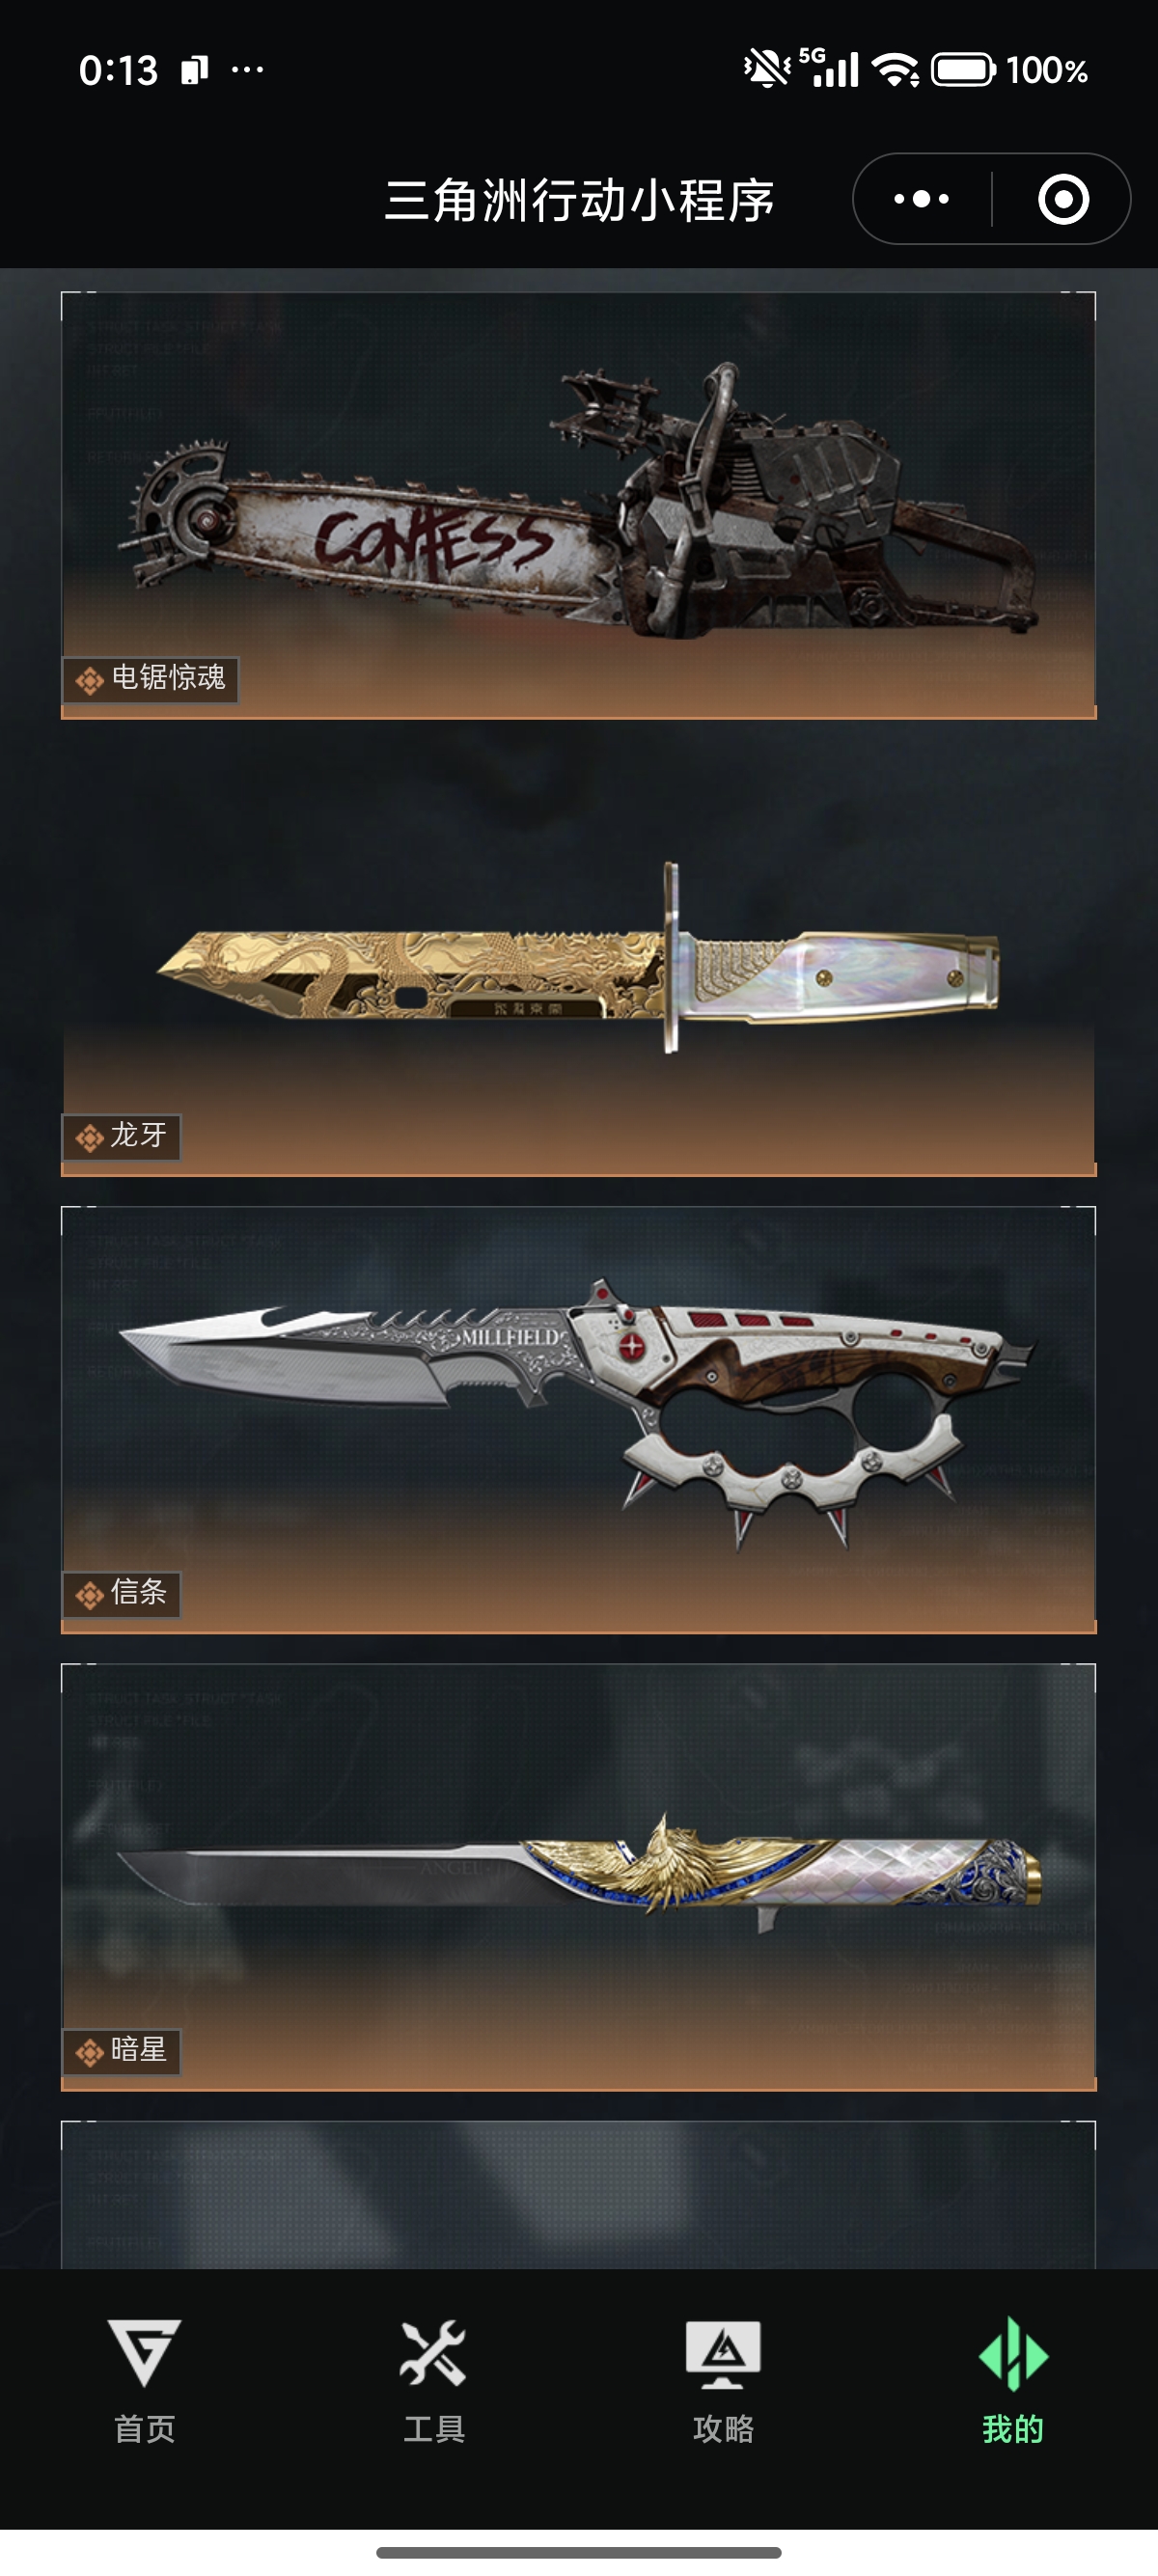Tap the partially visible card below 暗星

579,2194
